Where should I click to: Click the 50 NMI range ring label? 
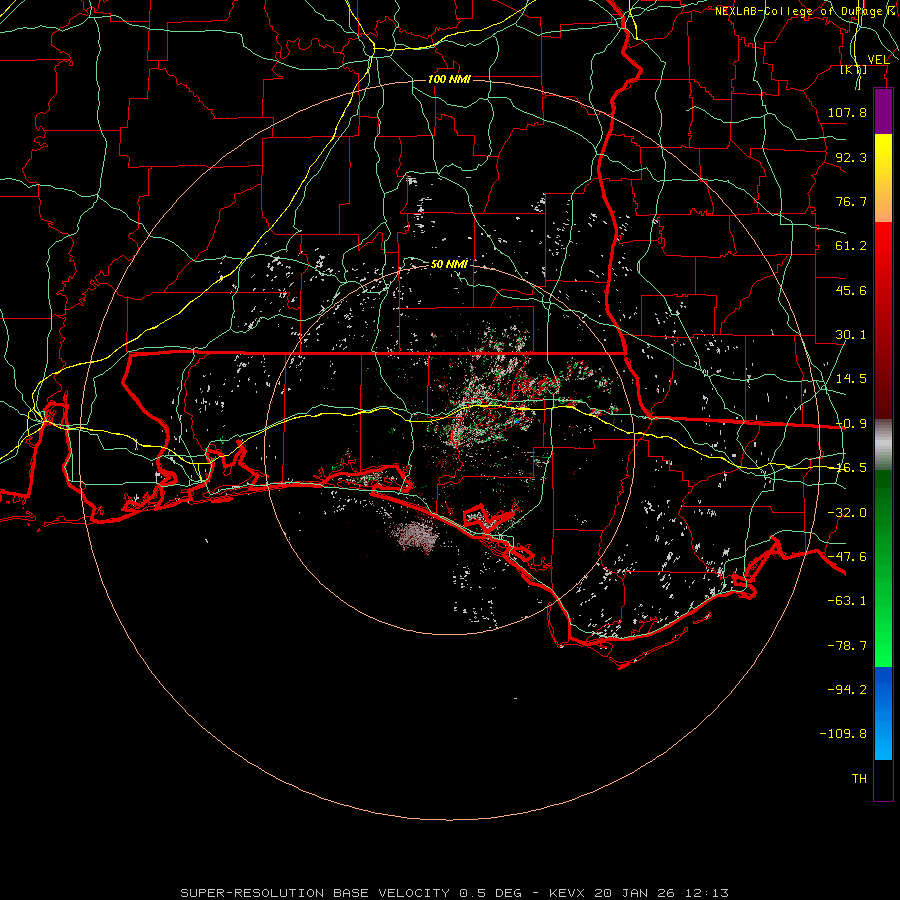coord(449,264)
